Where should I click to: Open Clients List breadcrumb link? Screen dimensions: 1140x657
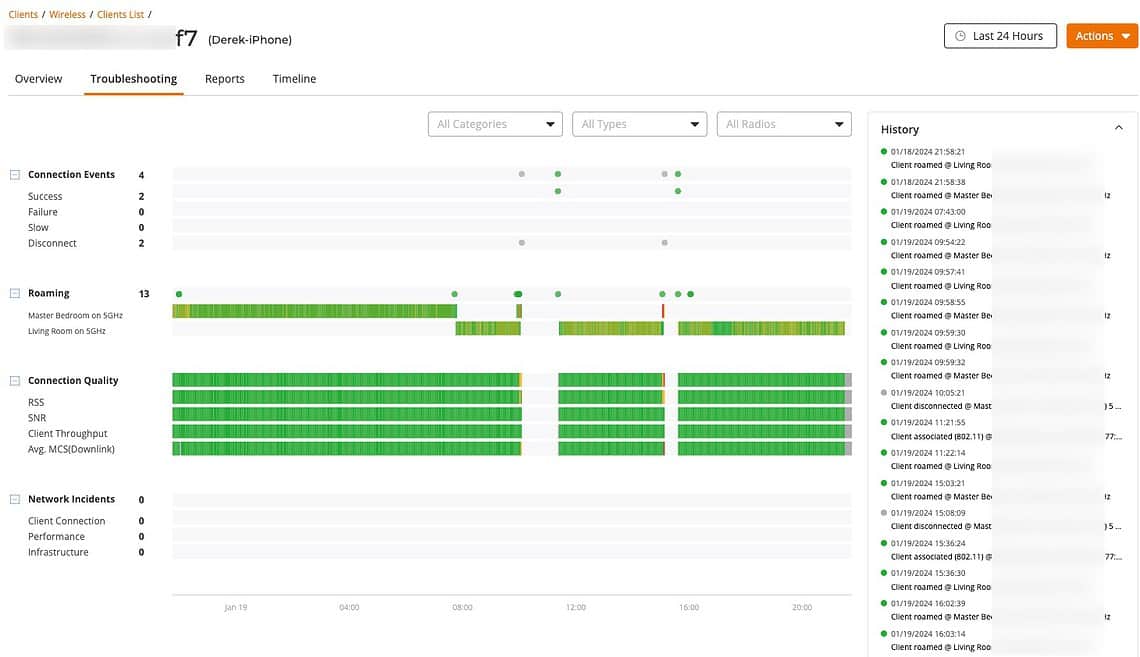click(120, 15)
